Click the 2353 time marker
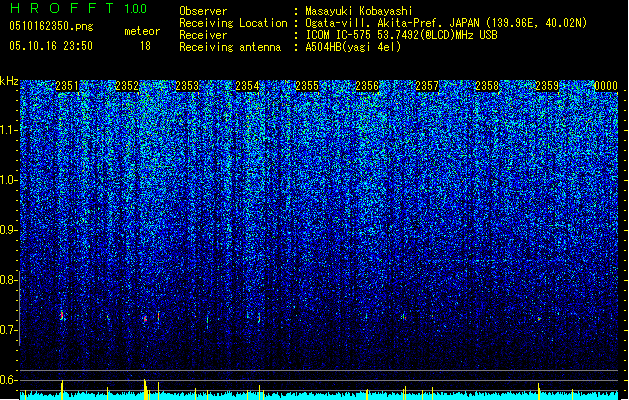The height and width of the screenshot is (400, 629). (187, 86)
